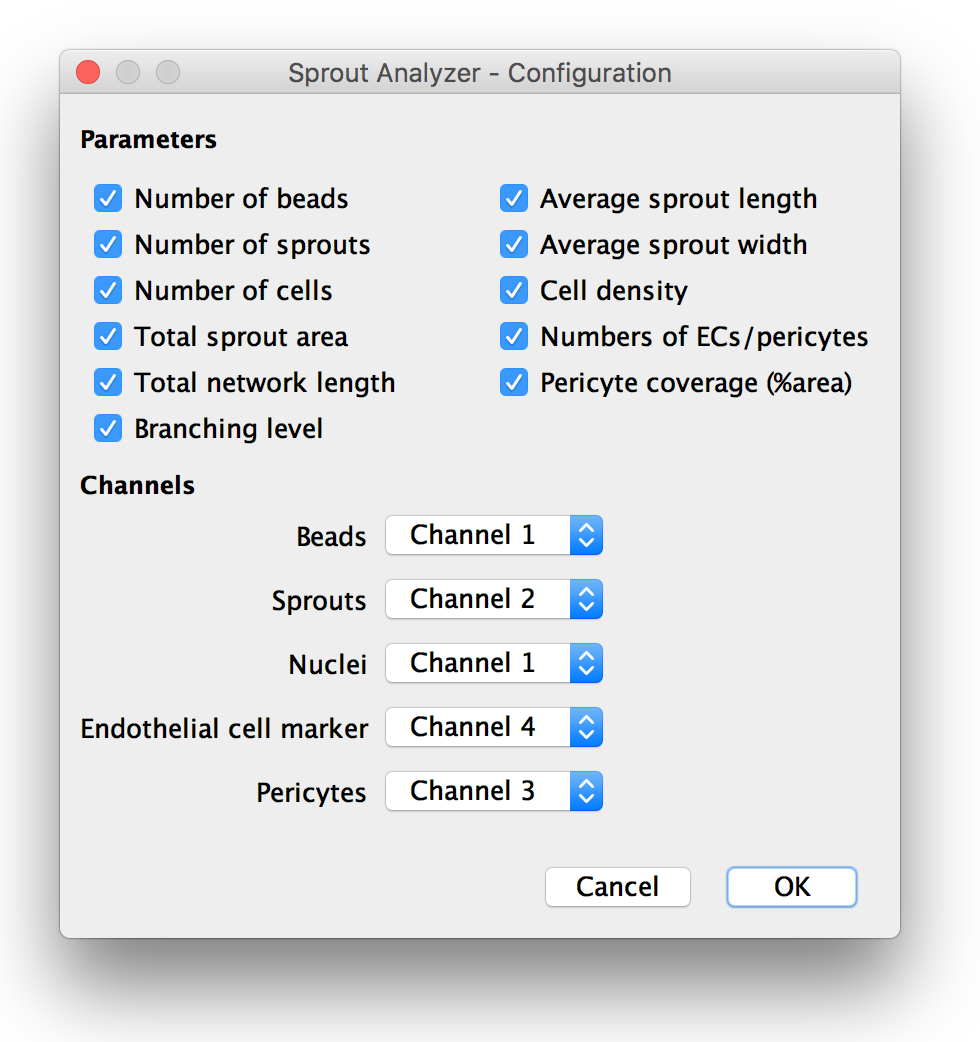Toggle Pericyte coverage (%area) checkbox

click(x=514, y=382)
